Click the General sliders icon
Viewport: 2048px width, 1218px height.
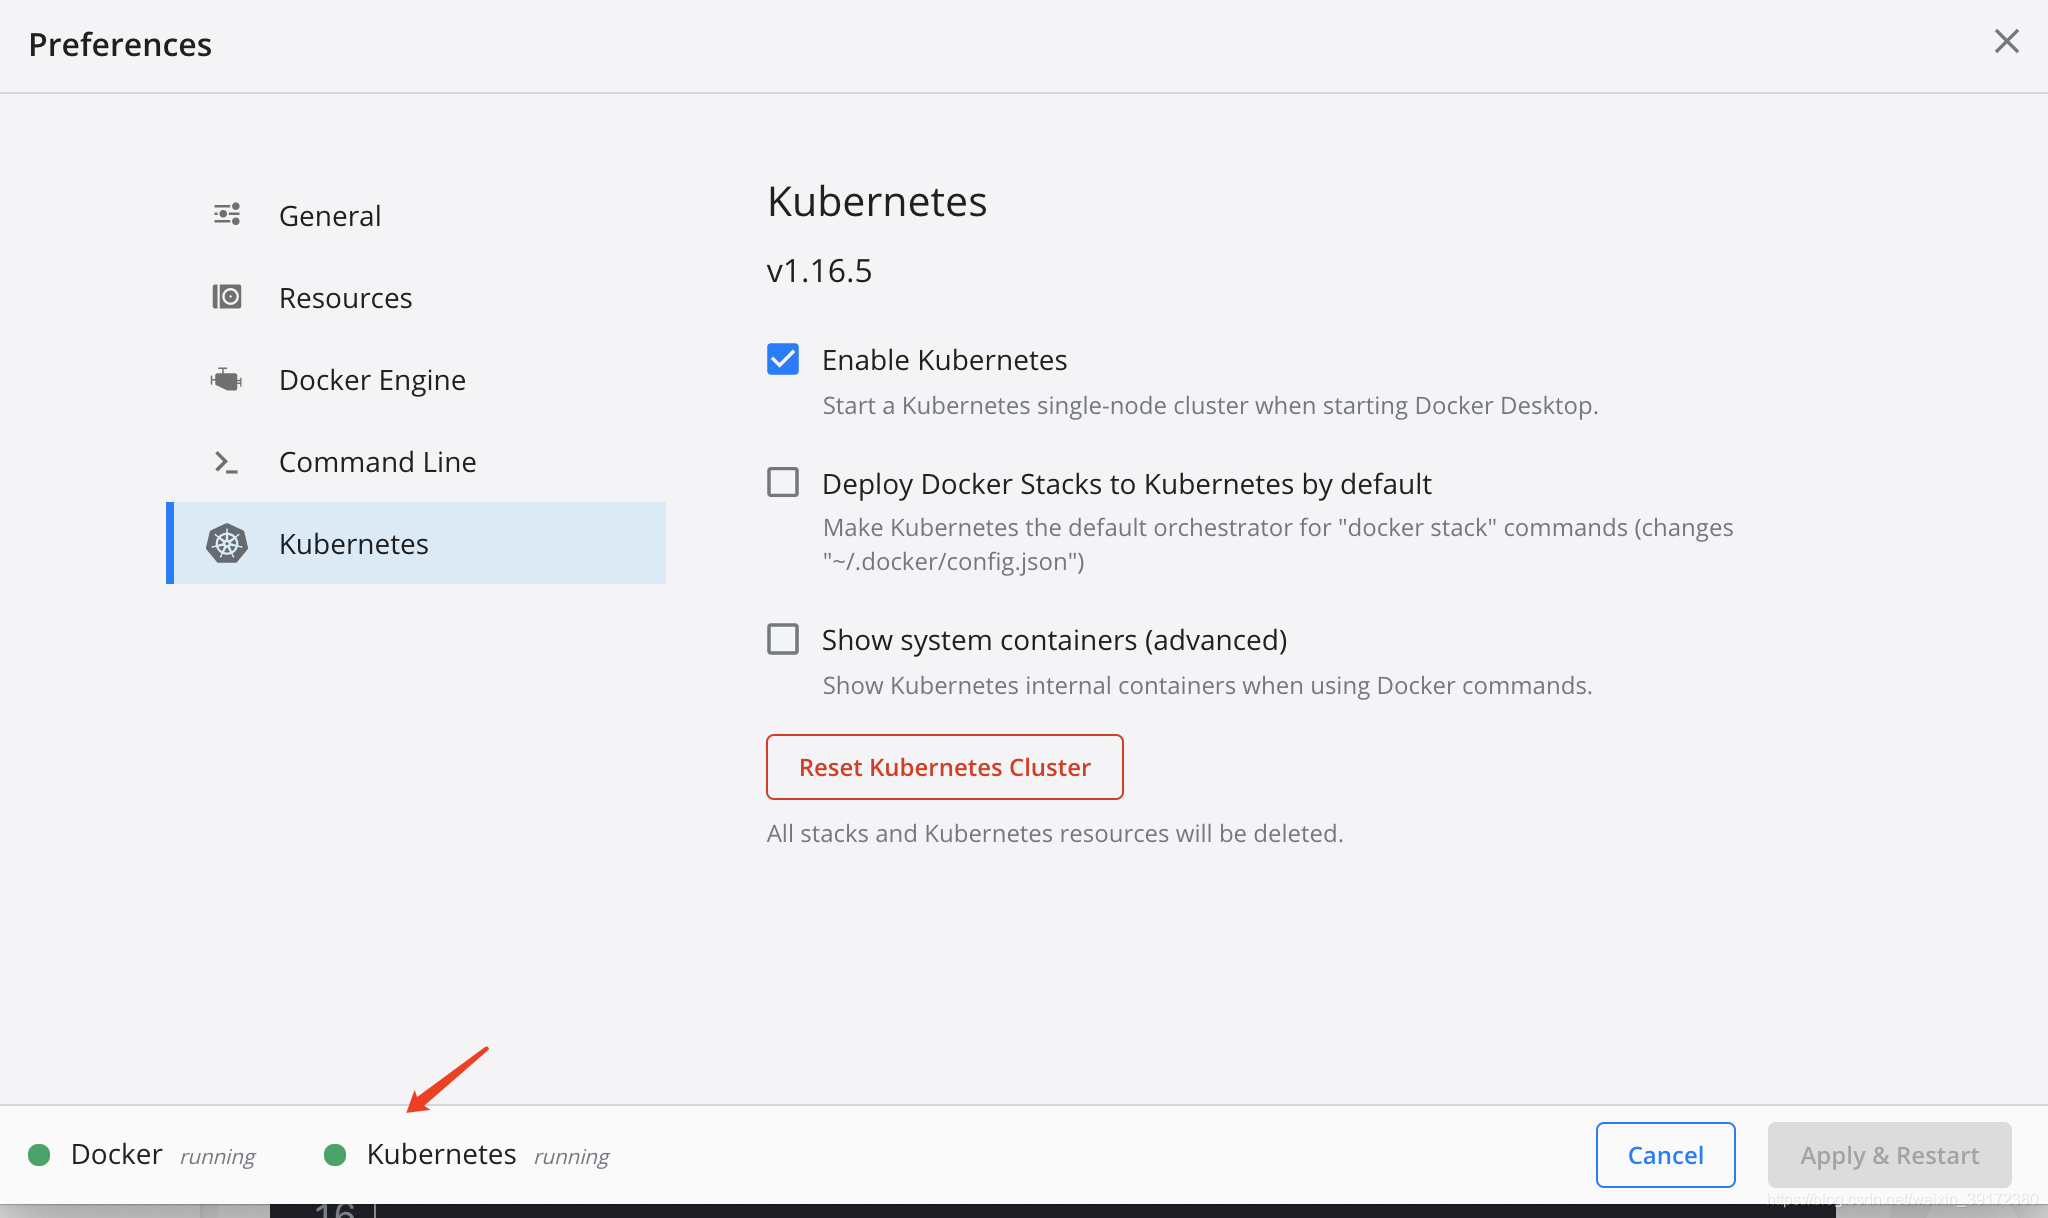click(227, 214)
